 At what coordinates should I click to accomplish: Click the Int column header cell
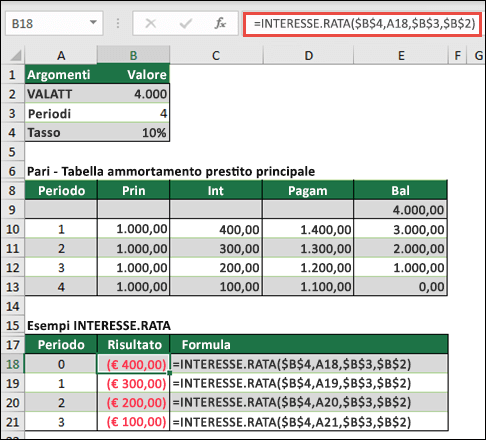tap(216, 191)
